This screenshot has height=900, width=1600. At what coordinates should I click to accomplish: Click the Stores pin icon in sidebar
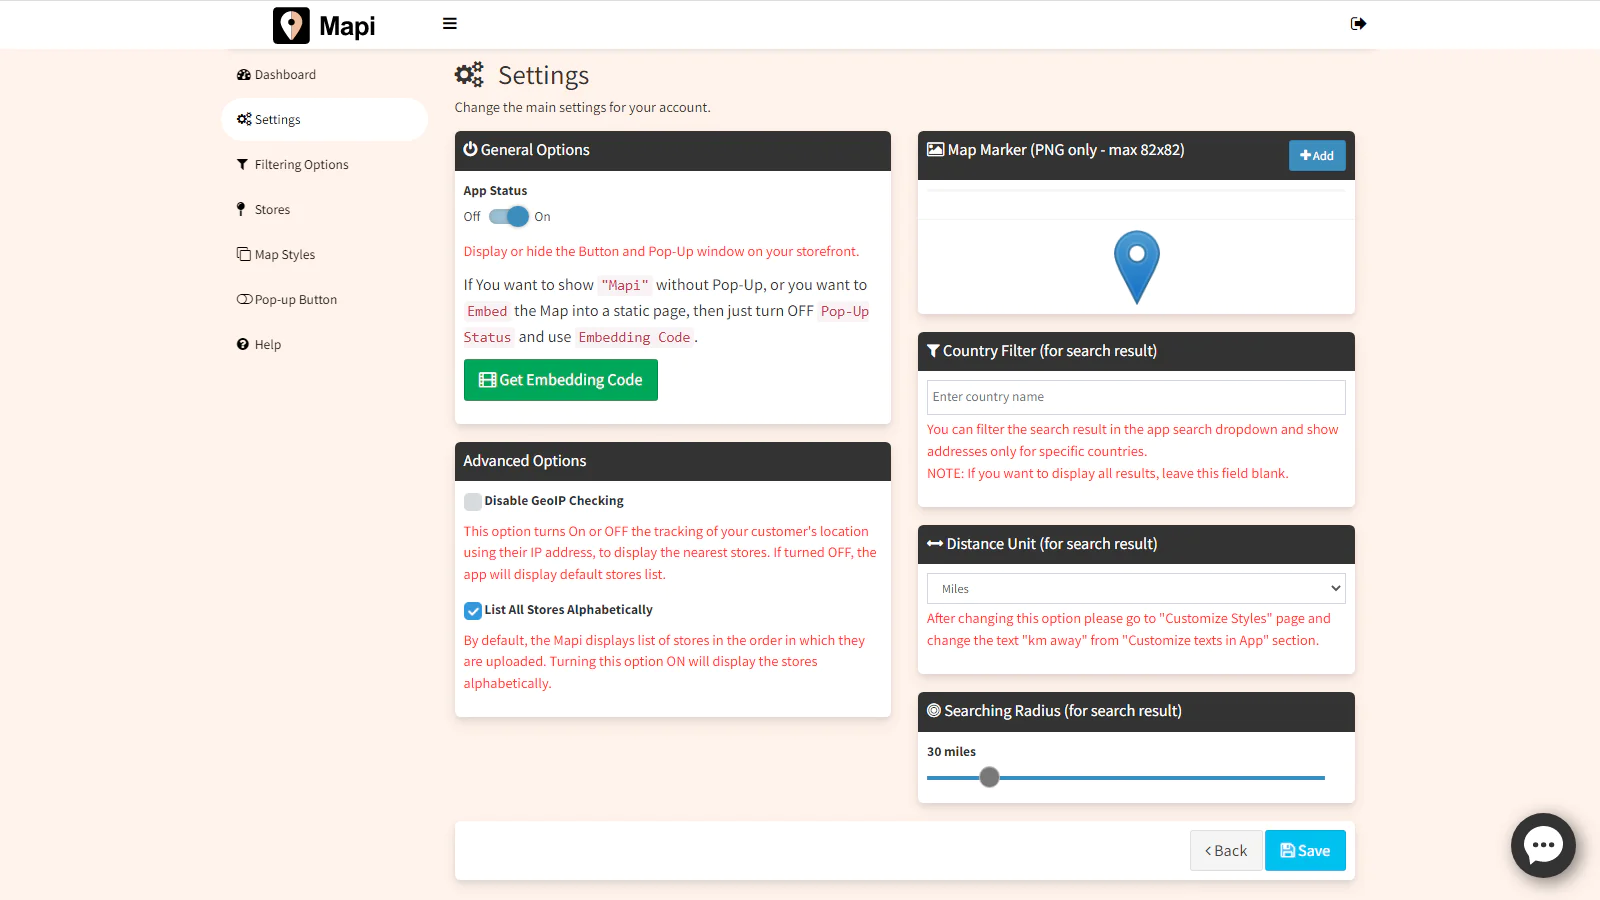[x=240, y=209]
